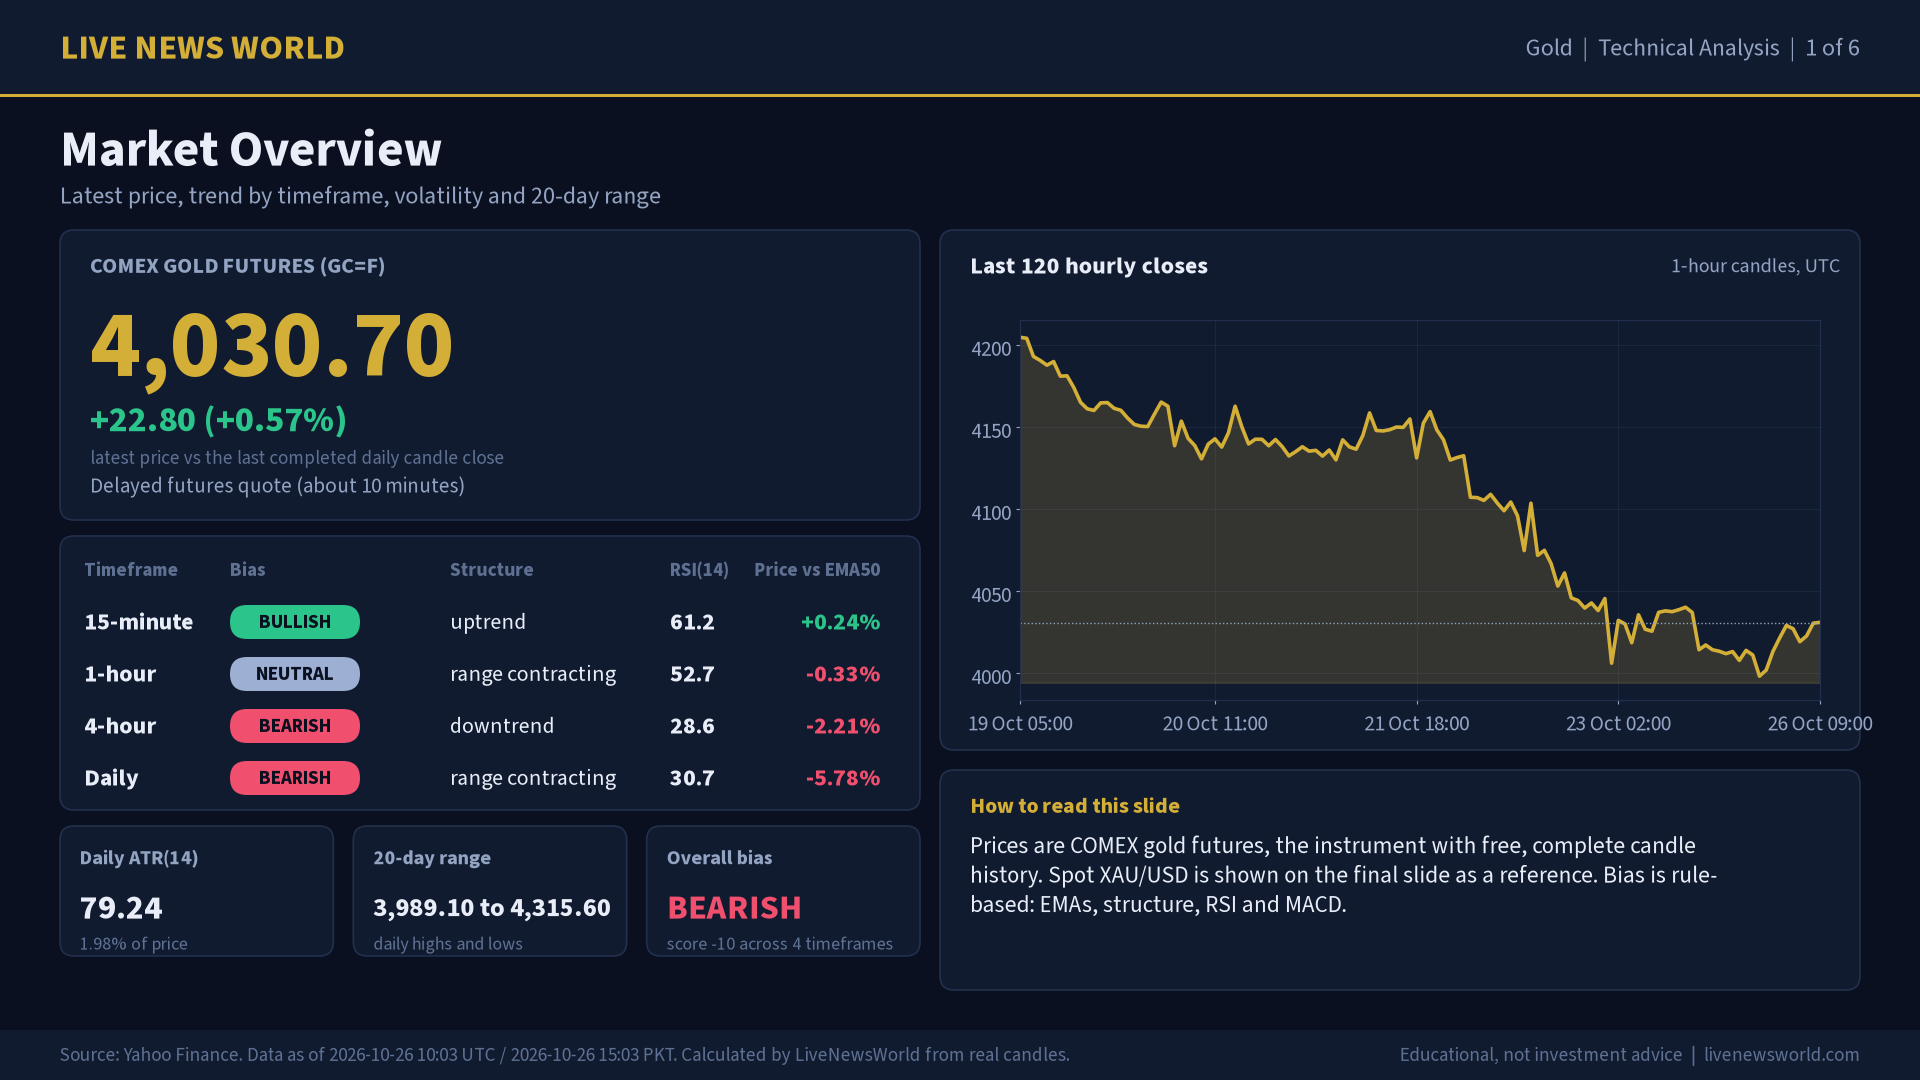Click the 21 Oct 18:00 x-axis tick label
This screenshot has height=1080, width=1920.
point(1416,723)
